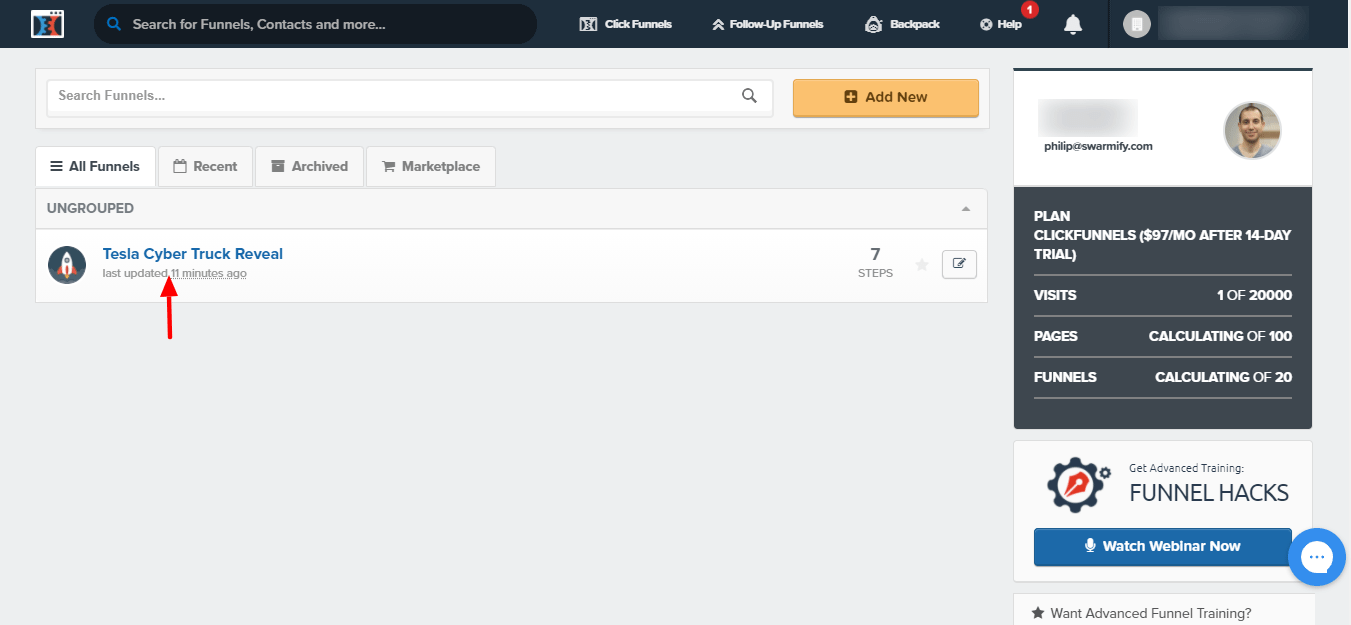Click the Add New button
Viewport: 1351px width, 625px height.
pyautogui.click(x=886, y=97)
